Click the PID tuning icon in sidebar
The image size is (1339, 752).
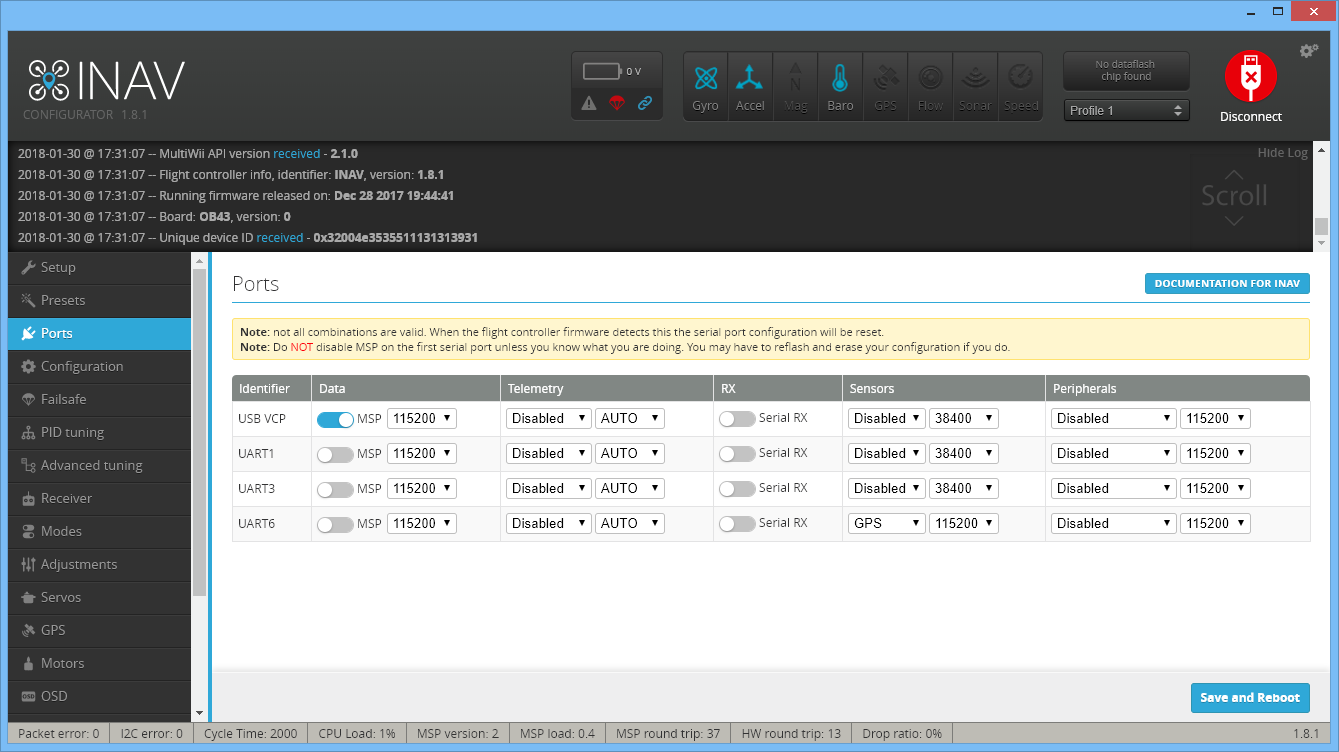pos(28,432)
